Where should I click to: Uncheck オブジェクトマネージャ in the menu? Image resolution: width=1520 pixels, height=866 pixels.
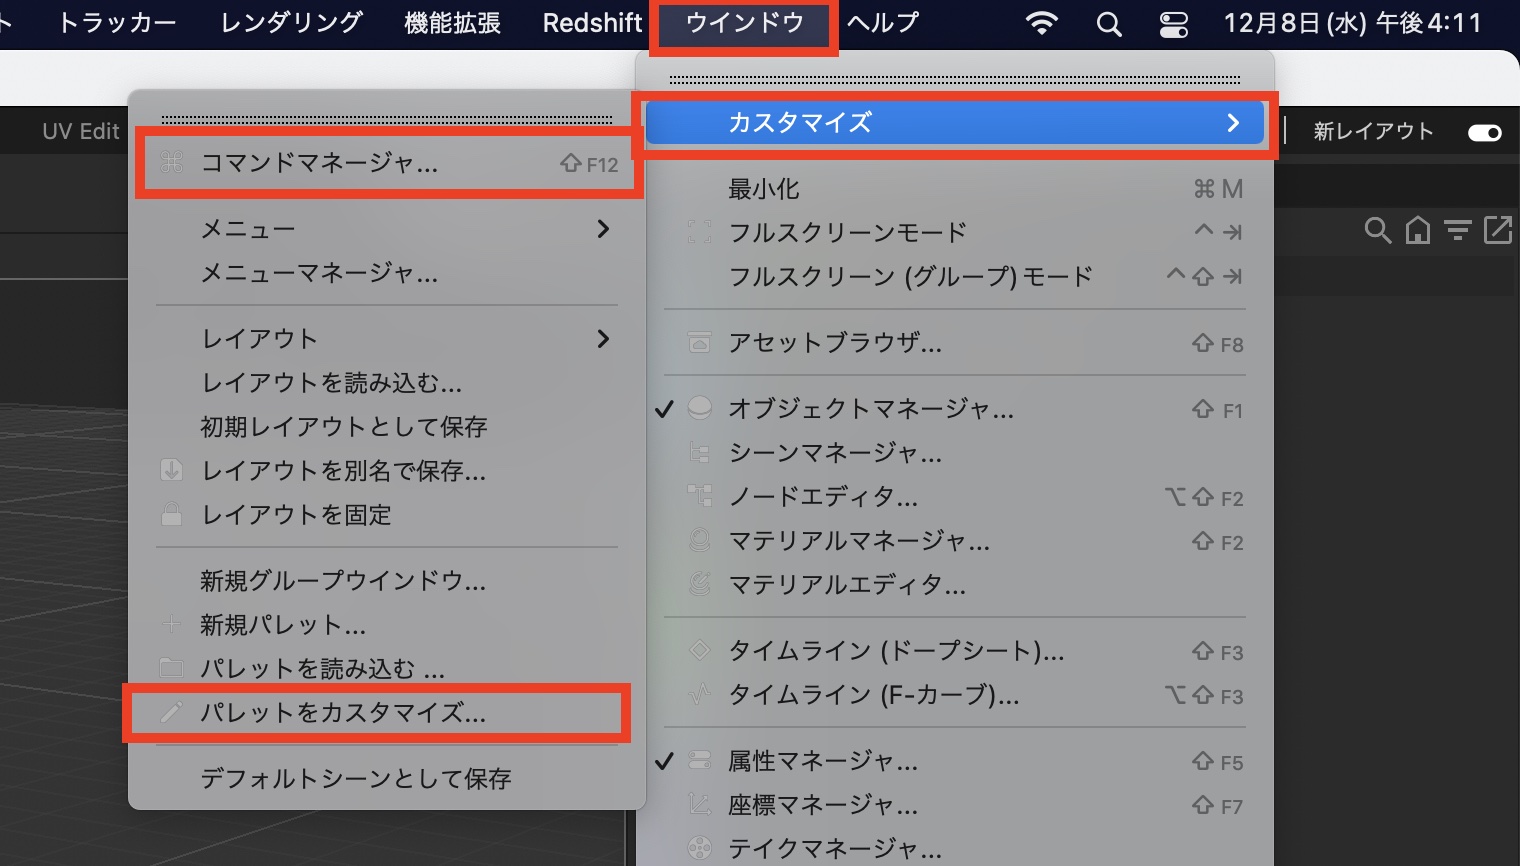870,409
